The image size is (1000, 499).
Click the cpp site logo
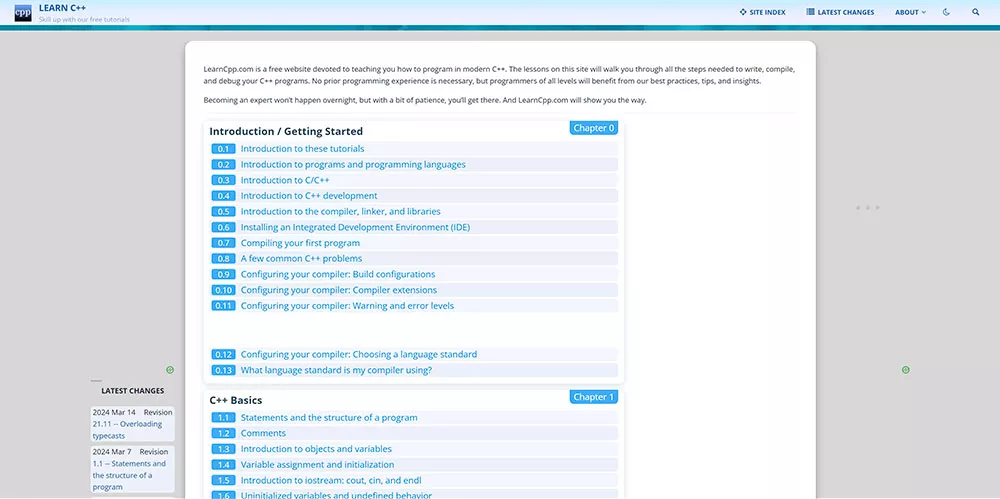click(23, 13)
